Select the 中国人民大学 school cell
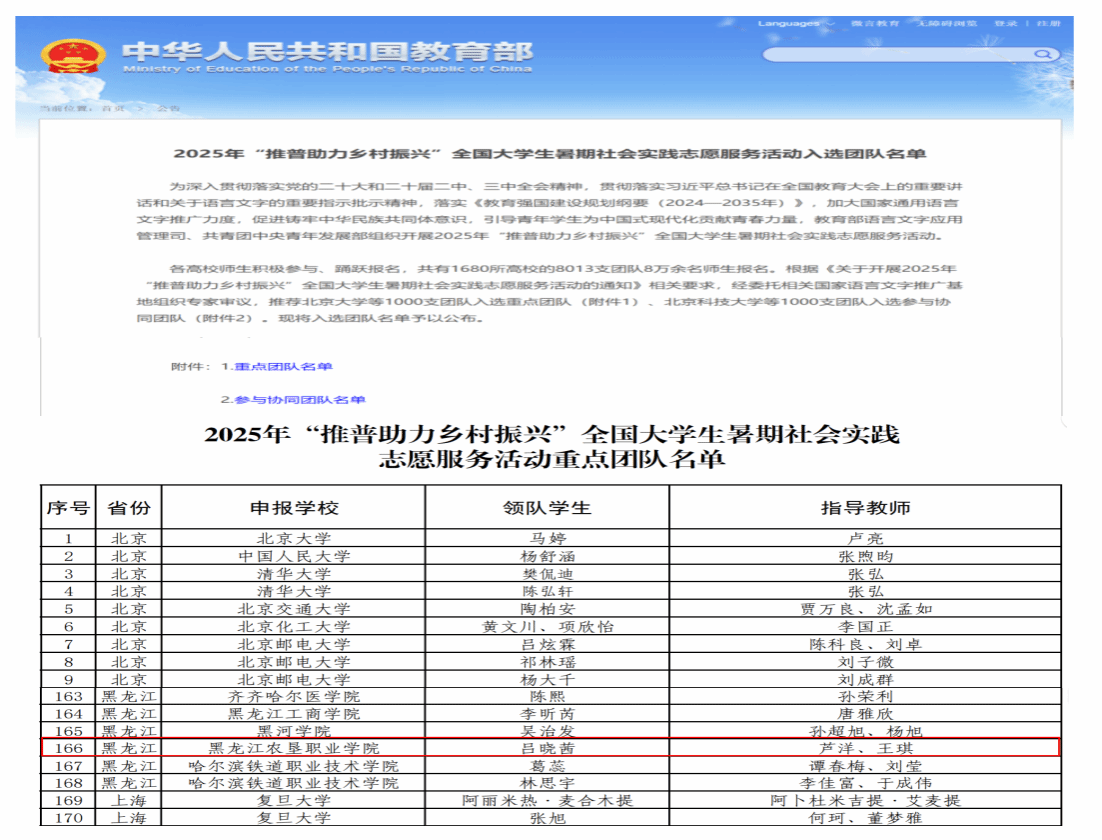Viewport: 1102px width, 840px height. coord(294,556)
